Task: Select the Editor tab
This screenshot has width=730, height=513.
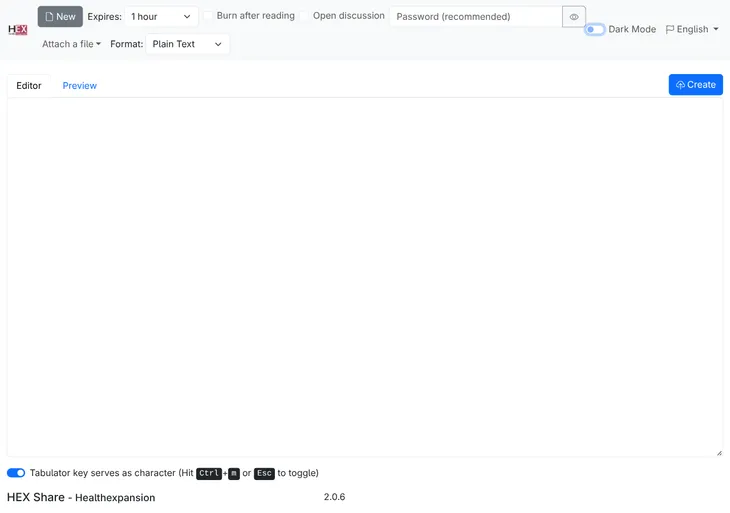Action: pyautogui.click(x=29, y=86)
